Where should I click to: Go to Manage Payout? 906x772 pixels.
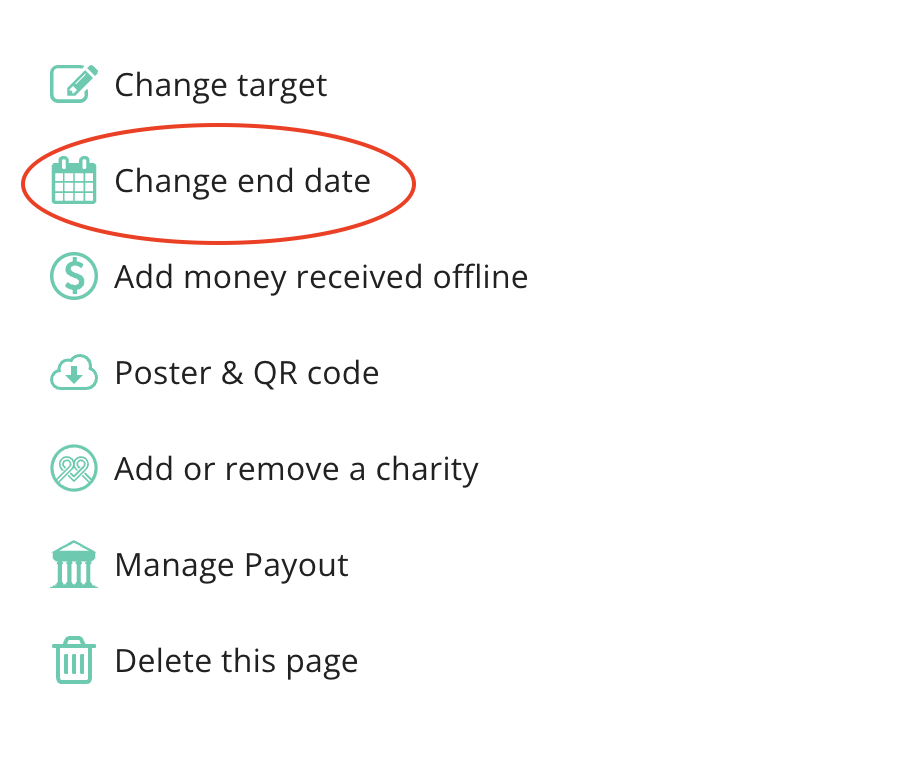[232, 565]
